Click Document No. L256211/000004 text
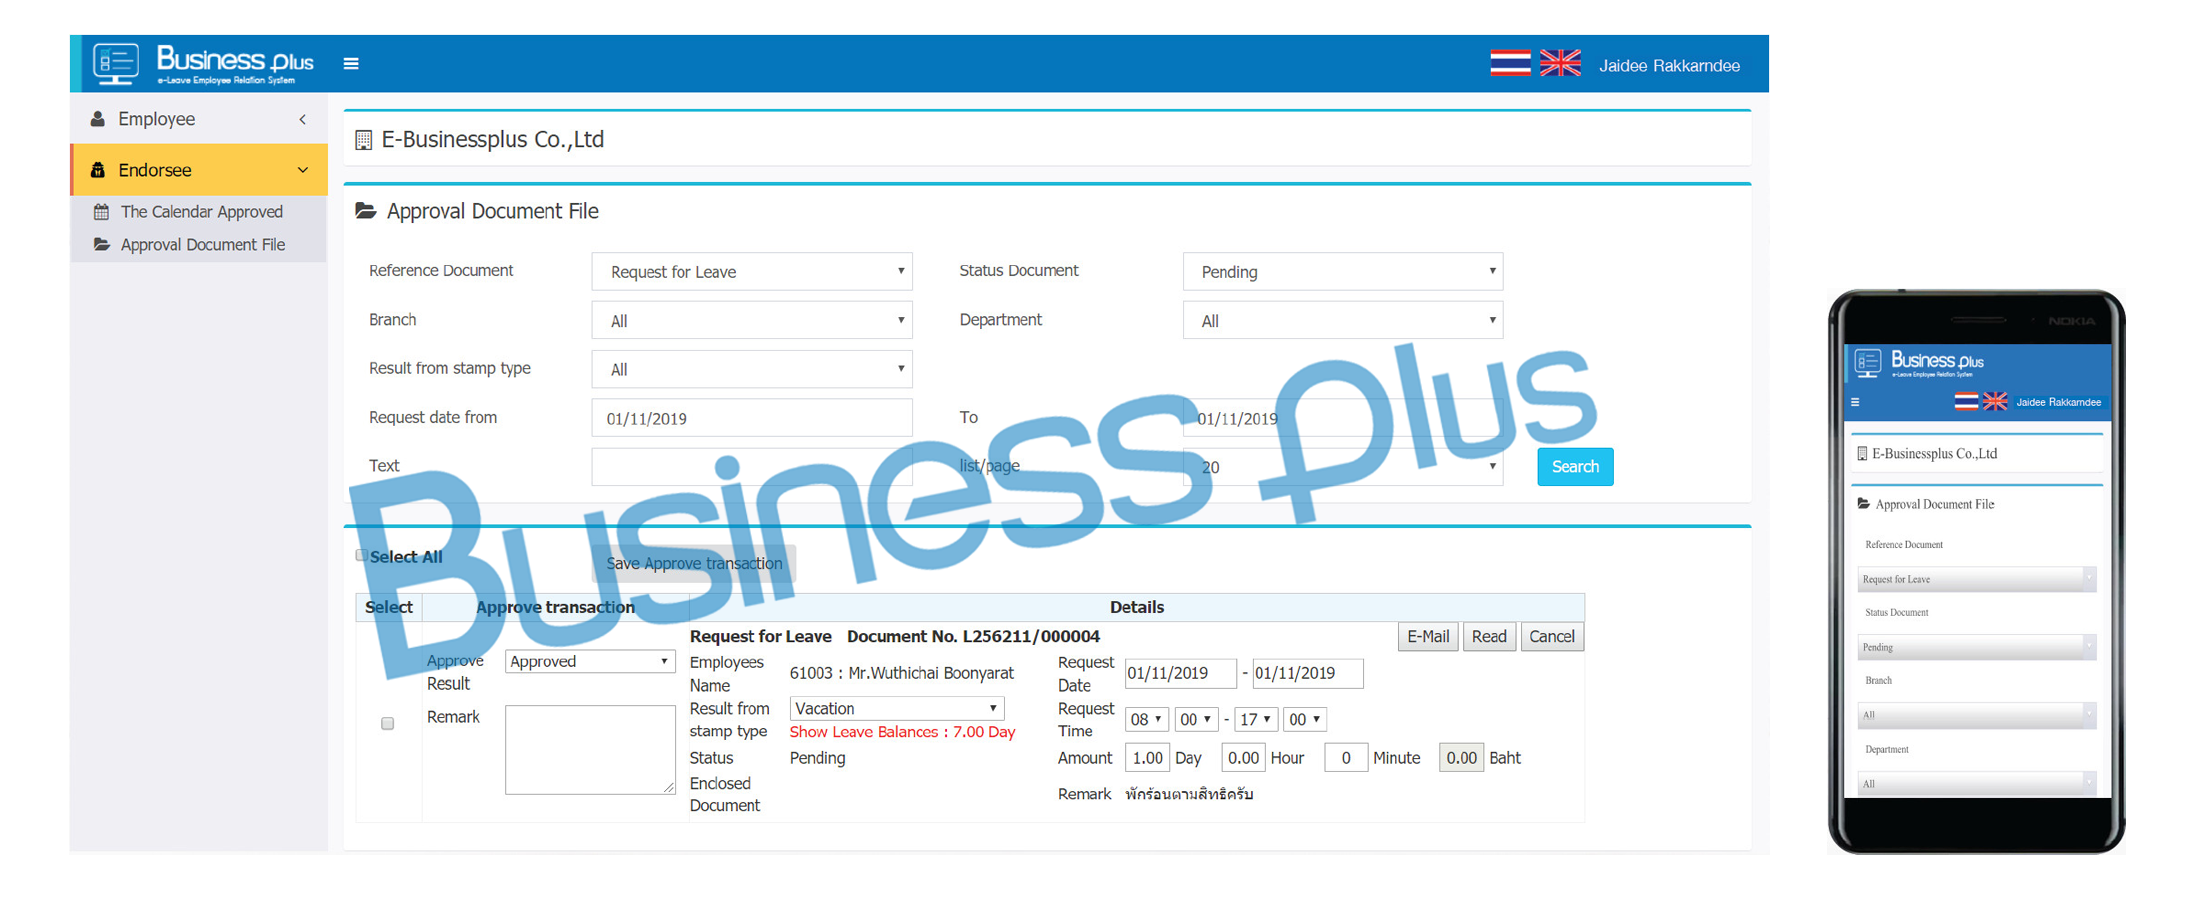 click(x=973, y=636)
